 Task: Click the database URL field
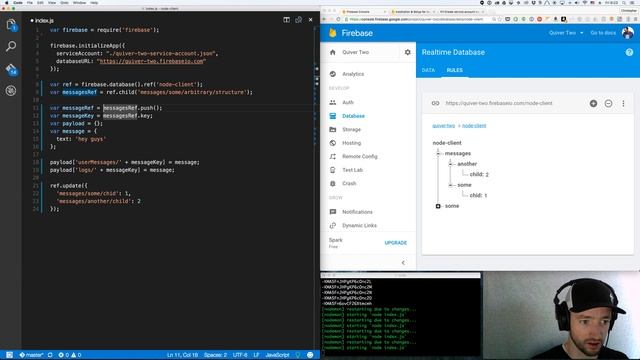tap(499, 103)
